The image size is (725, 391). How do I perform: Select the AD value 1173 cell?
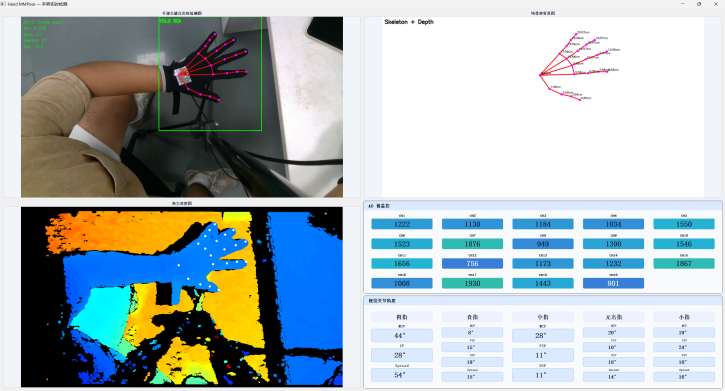pyautogui.click(x=543, y=263)
